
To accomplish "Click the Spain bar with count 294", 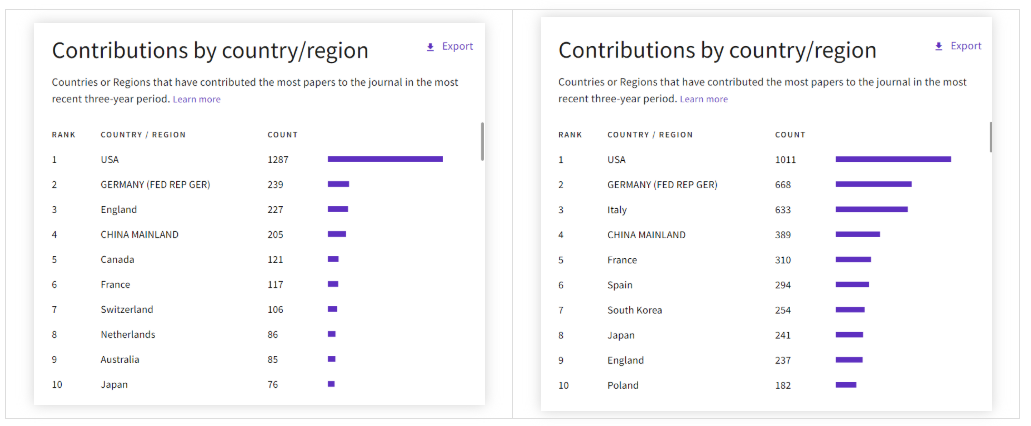I will [x=852, y=285].
